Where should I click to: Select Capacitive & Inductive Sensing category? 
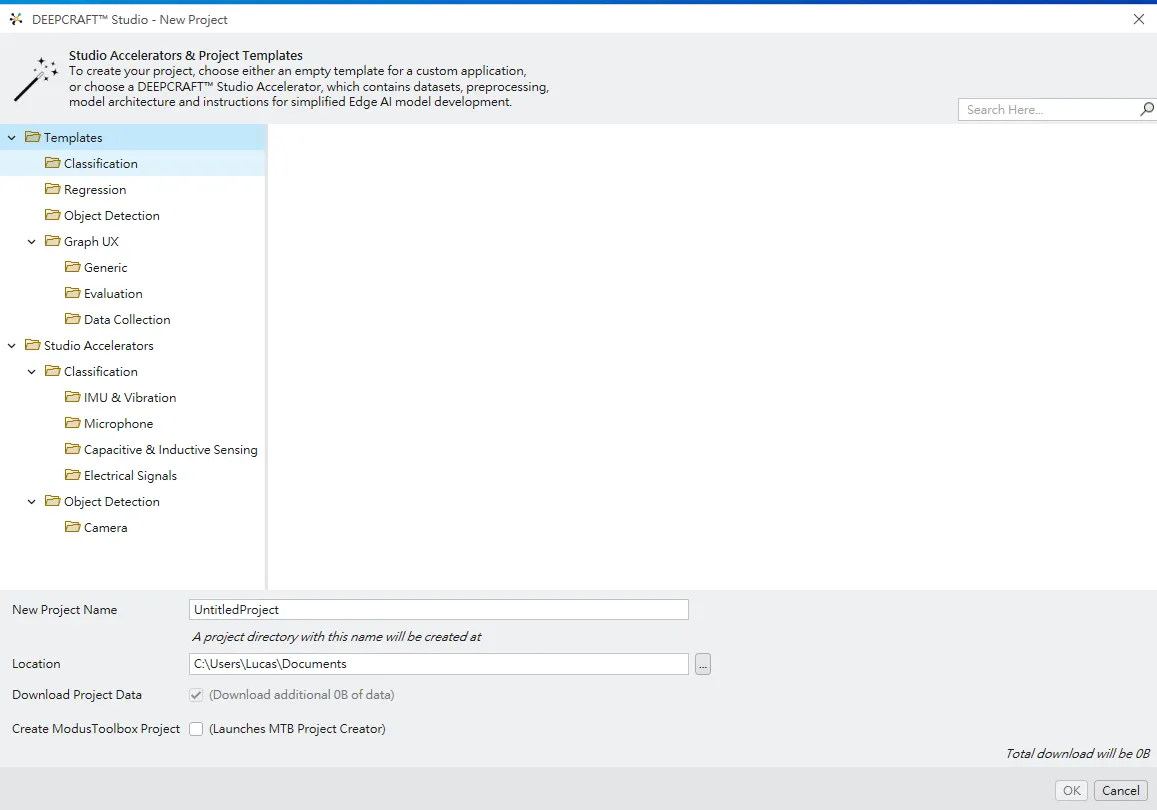coord(170,449)
